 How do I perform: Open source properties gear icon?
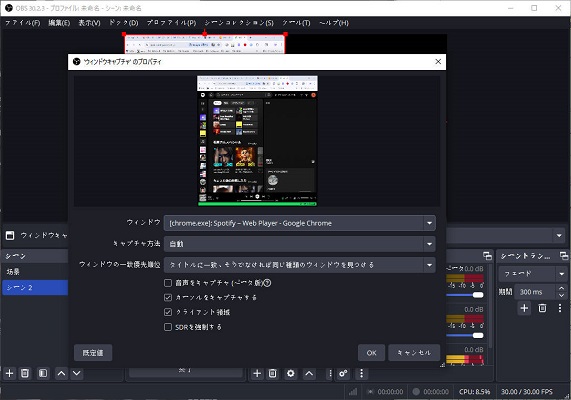(x=291, y=373)
